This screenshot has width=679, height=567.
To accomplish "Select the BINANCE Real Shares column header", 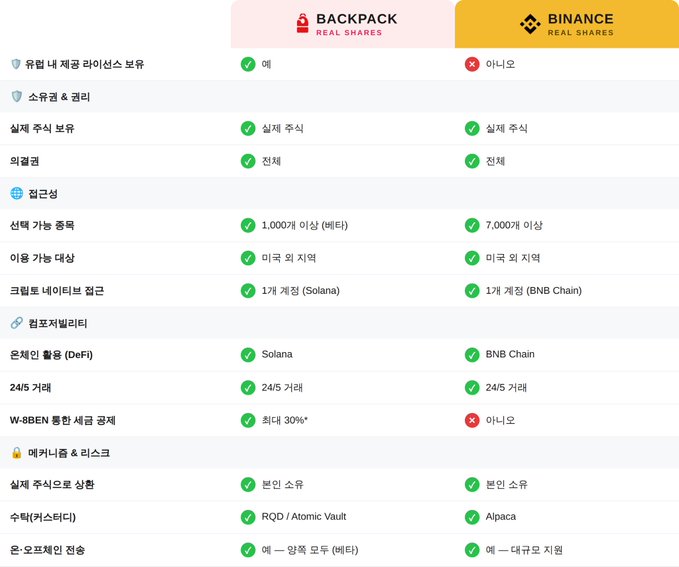I will (567, 24).
